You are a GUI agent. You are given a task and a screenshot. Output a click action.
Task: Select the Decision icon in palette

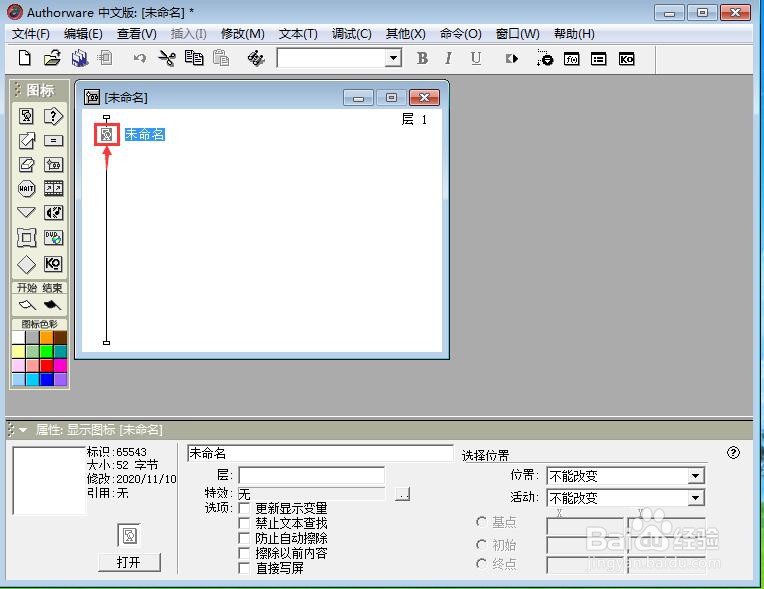point(53,116)
